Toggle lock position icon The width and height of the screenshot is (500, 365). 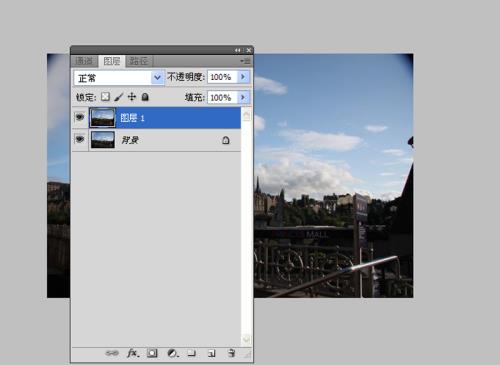[132, 97]
